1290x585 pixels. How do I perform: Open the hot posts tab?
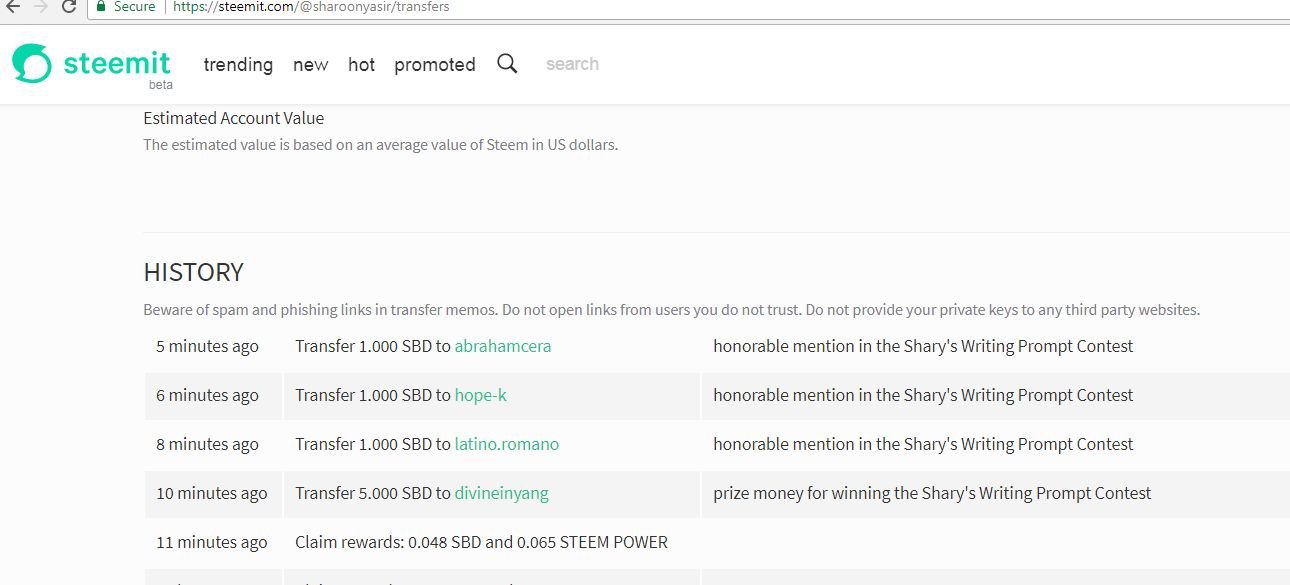tap(361, 64)
